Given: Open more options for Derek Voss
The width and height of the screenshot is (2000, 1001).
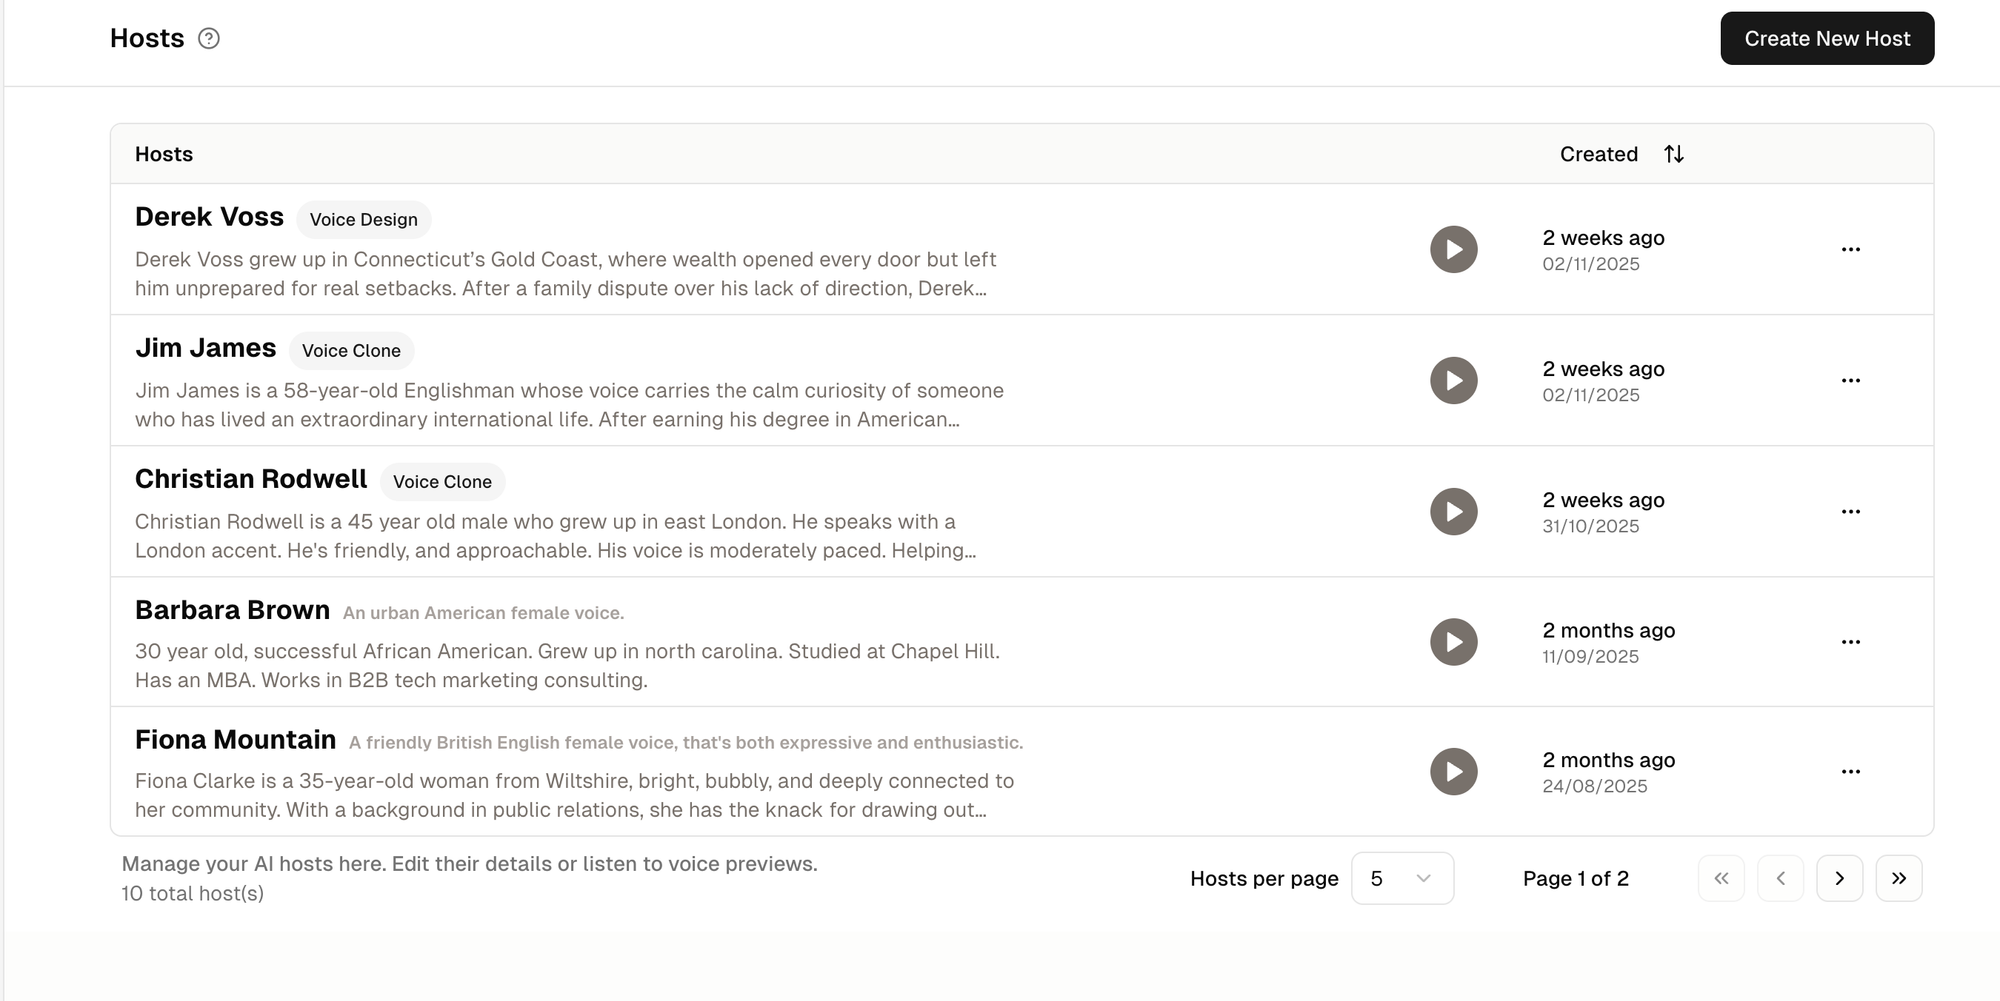Looking at the screenshot, I should tap(1850, 249).
